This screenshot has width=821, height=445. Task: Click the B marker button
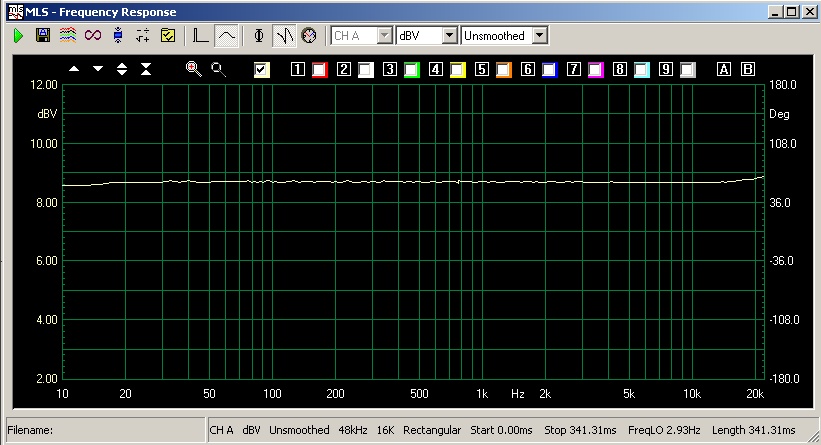747,70
